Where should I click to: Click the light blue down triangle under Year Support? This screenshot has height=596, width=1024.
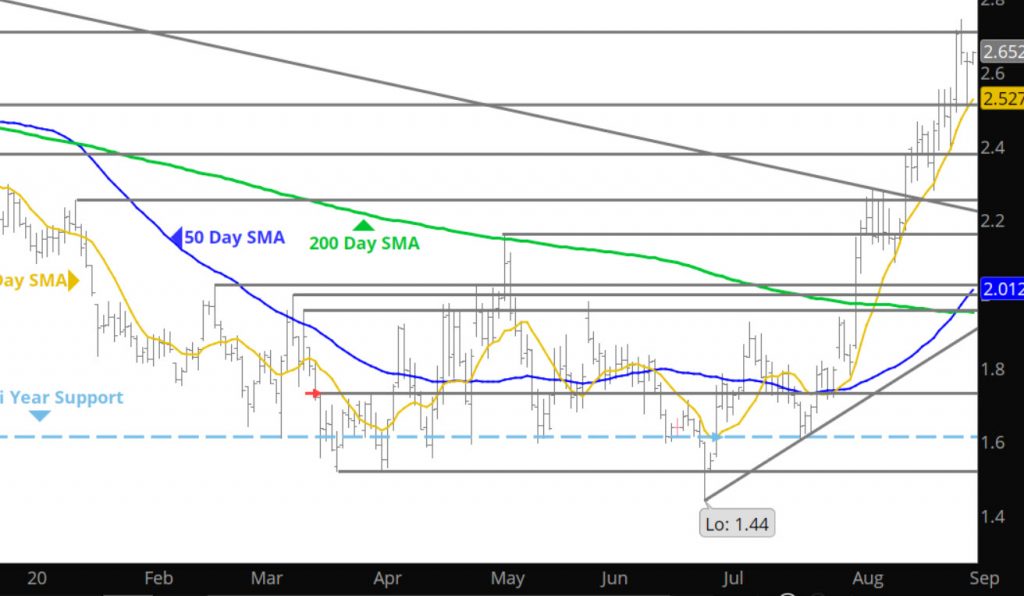tap(39, 415)
